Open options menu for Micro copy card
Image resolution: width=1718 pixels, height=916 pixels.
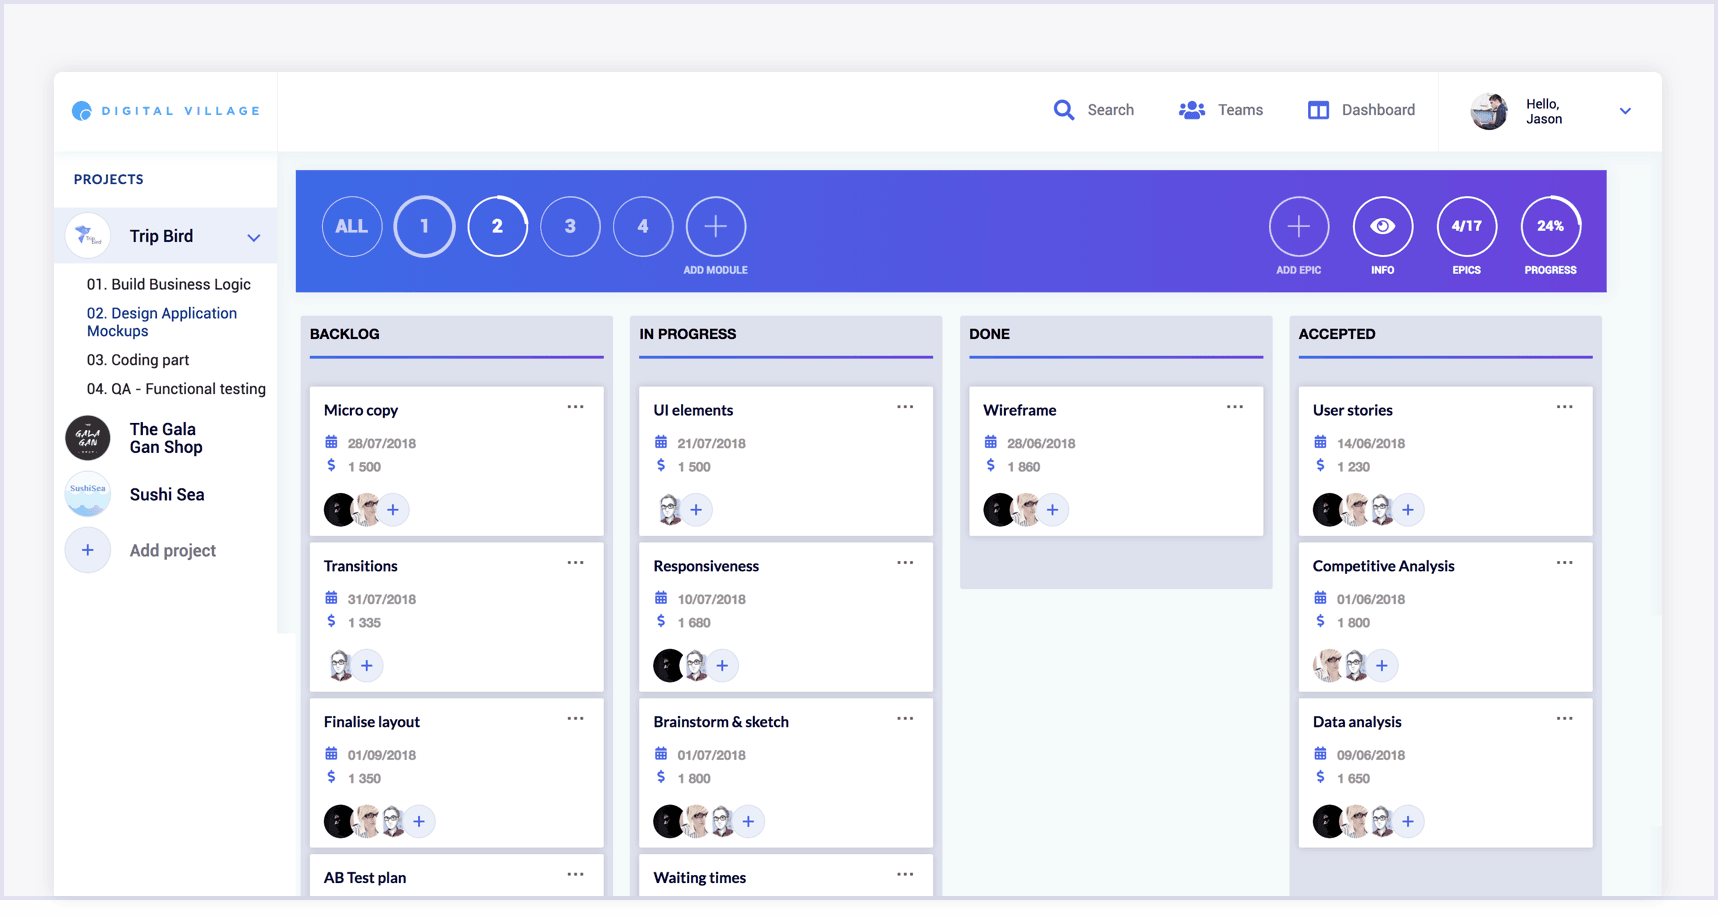pyautogui.click(x=576, y=407)
